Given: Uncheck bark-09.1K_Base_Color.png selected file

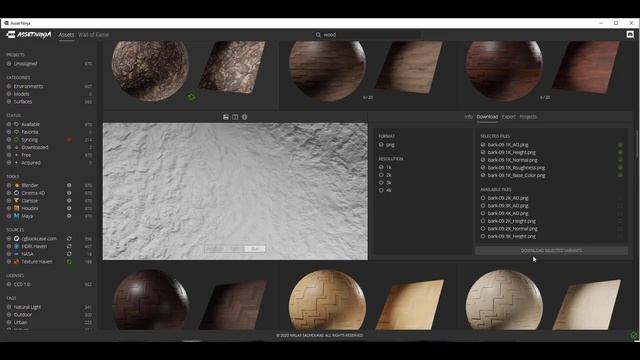Looking at the screenshot, I should pyautogui.click(x=483, y=175).
